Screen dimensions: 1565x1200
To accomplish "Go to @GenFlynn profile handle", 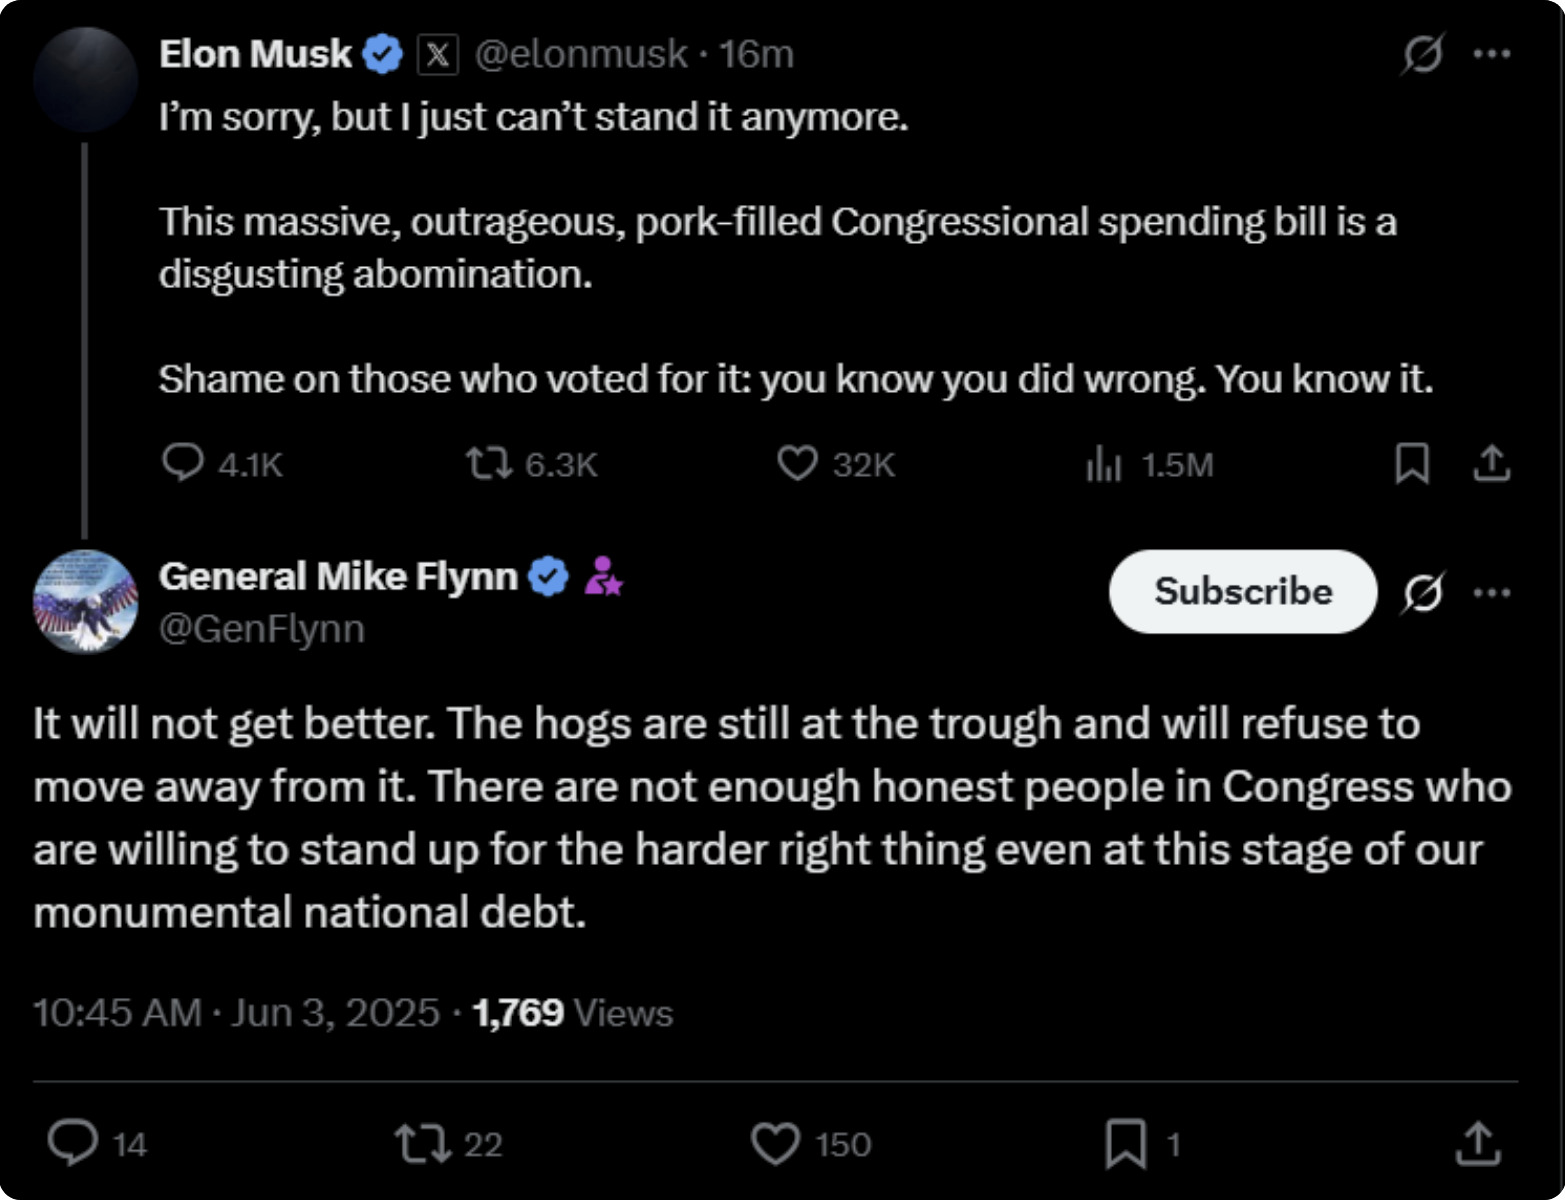I will 262,629.
